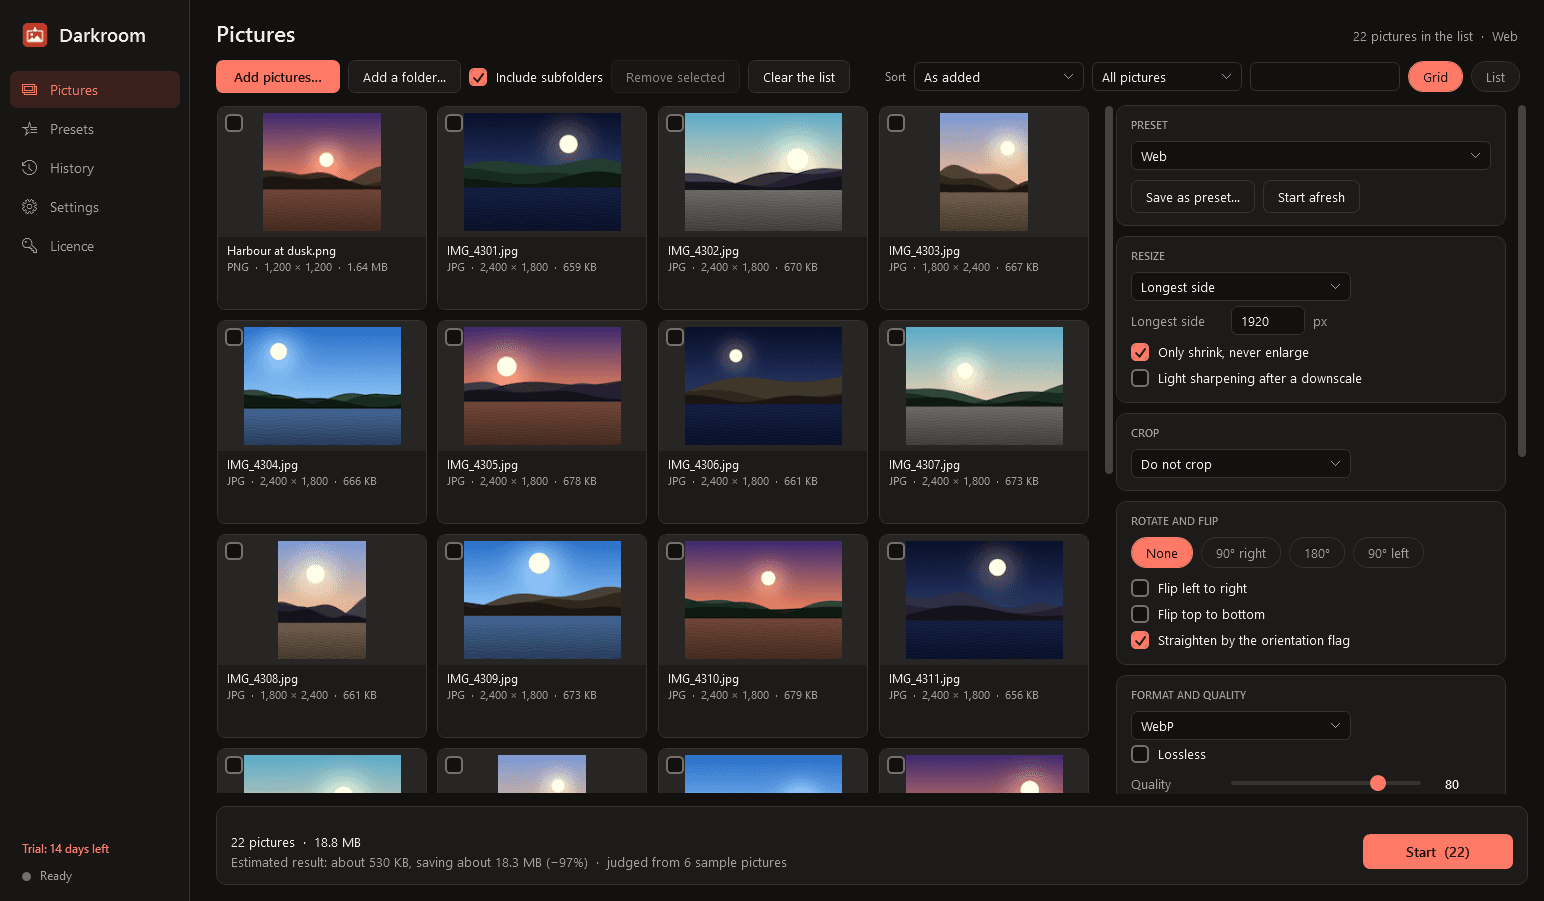Click the Quality slider handle
1544x901 pixels.
tap(1378, 783)
